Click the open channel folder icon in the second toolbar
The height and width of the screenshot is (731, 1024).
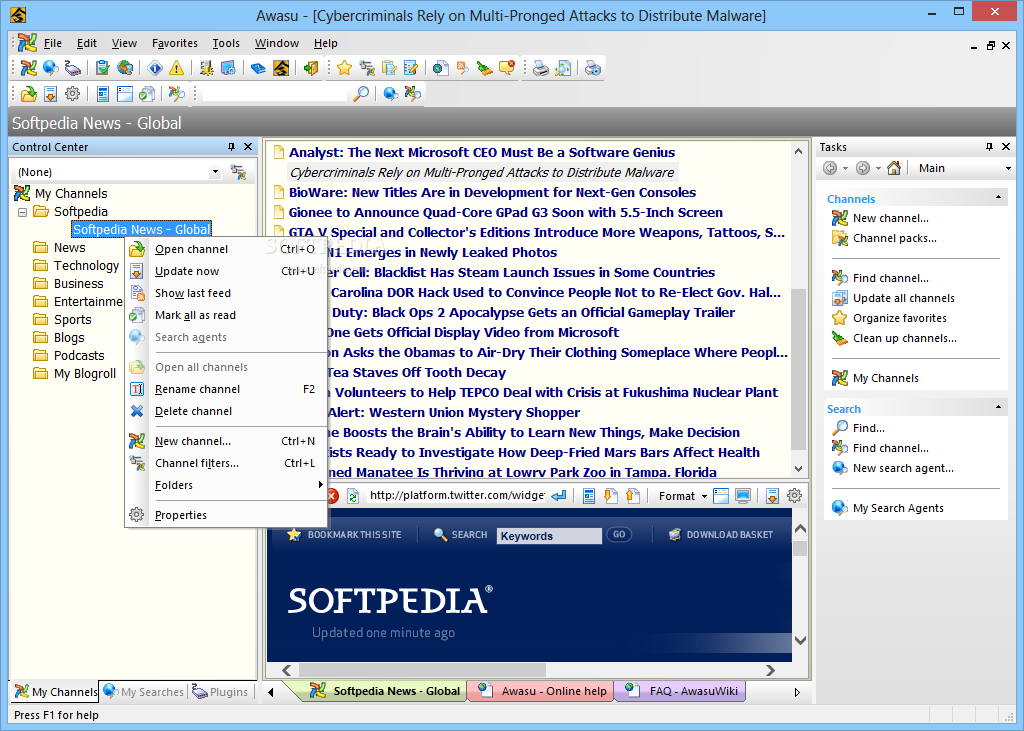pyautogui.click(x=28, y=94)
